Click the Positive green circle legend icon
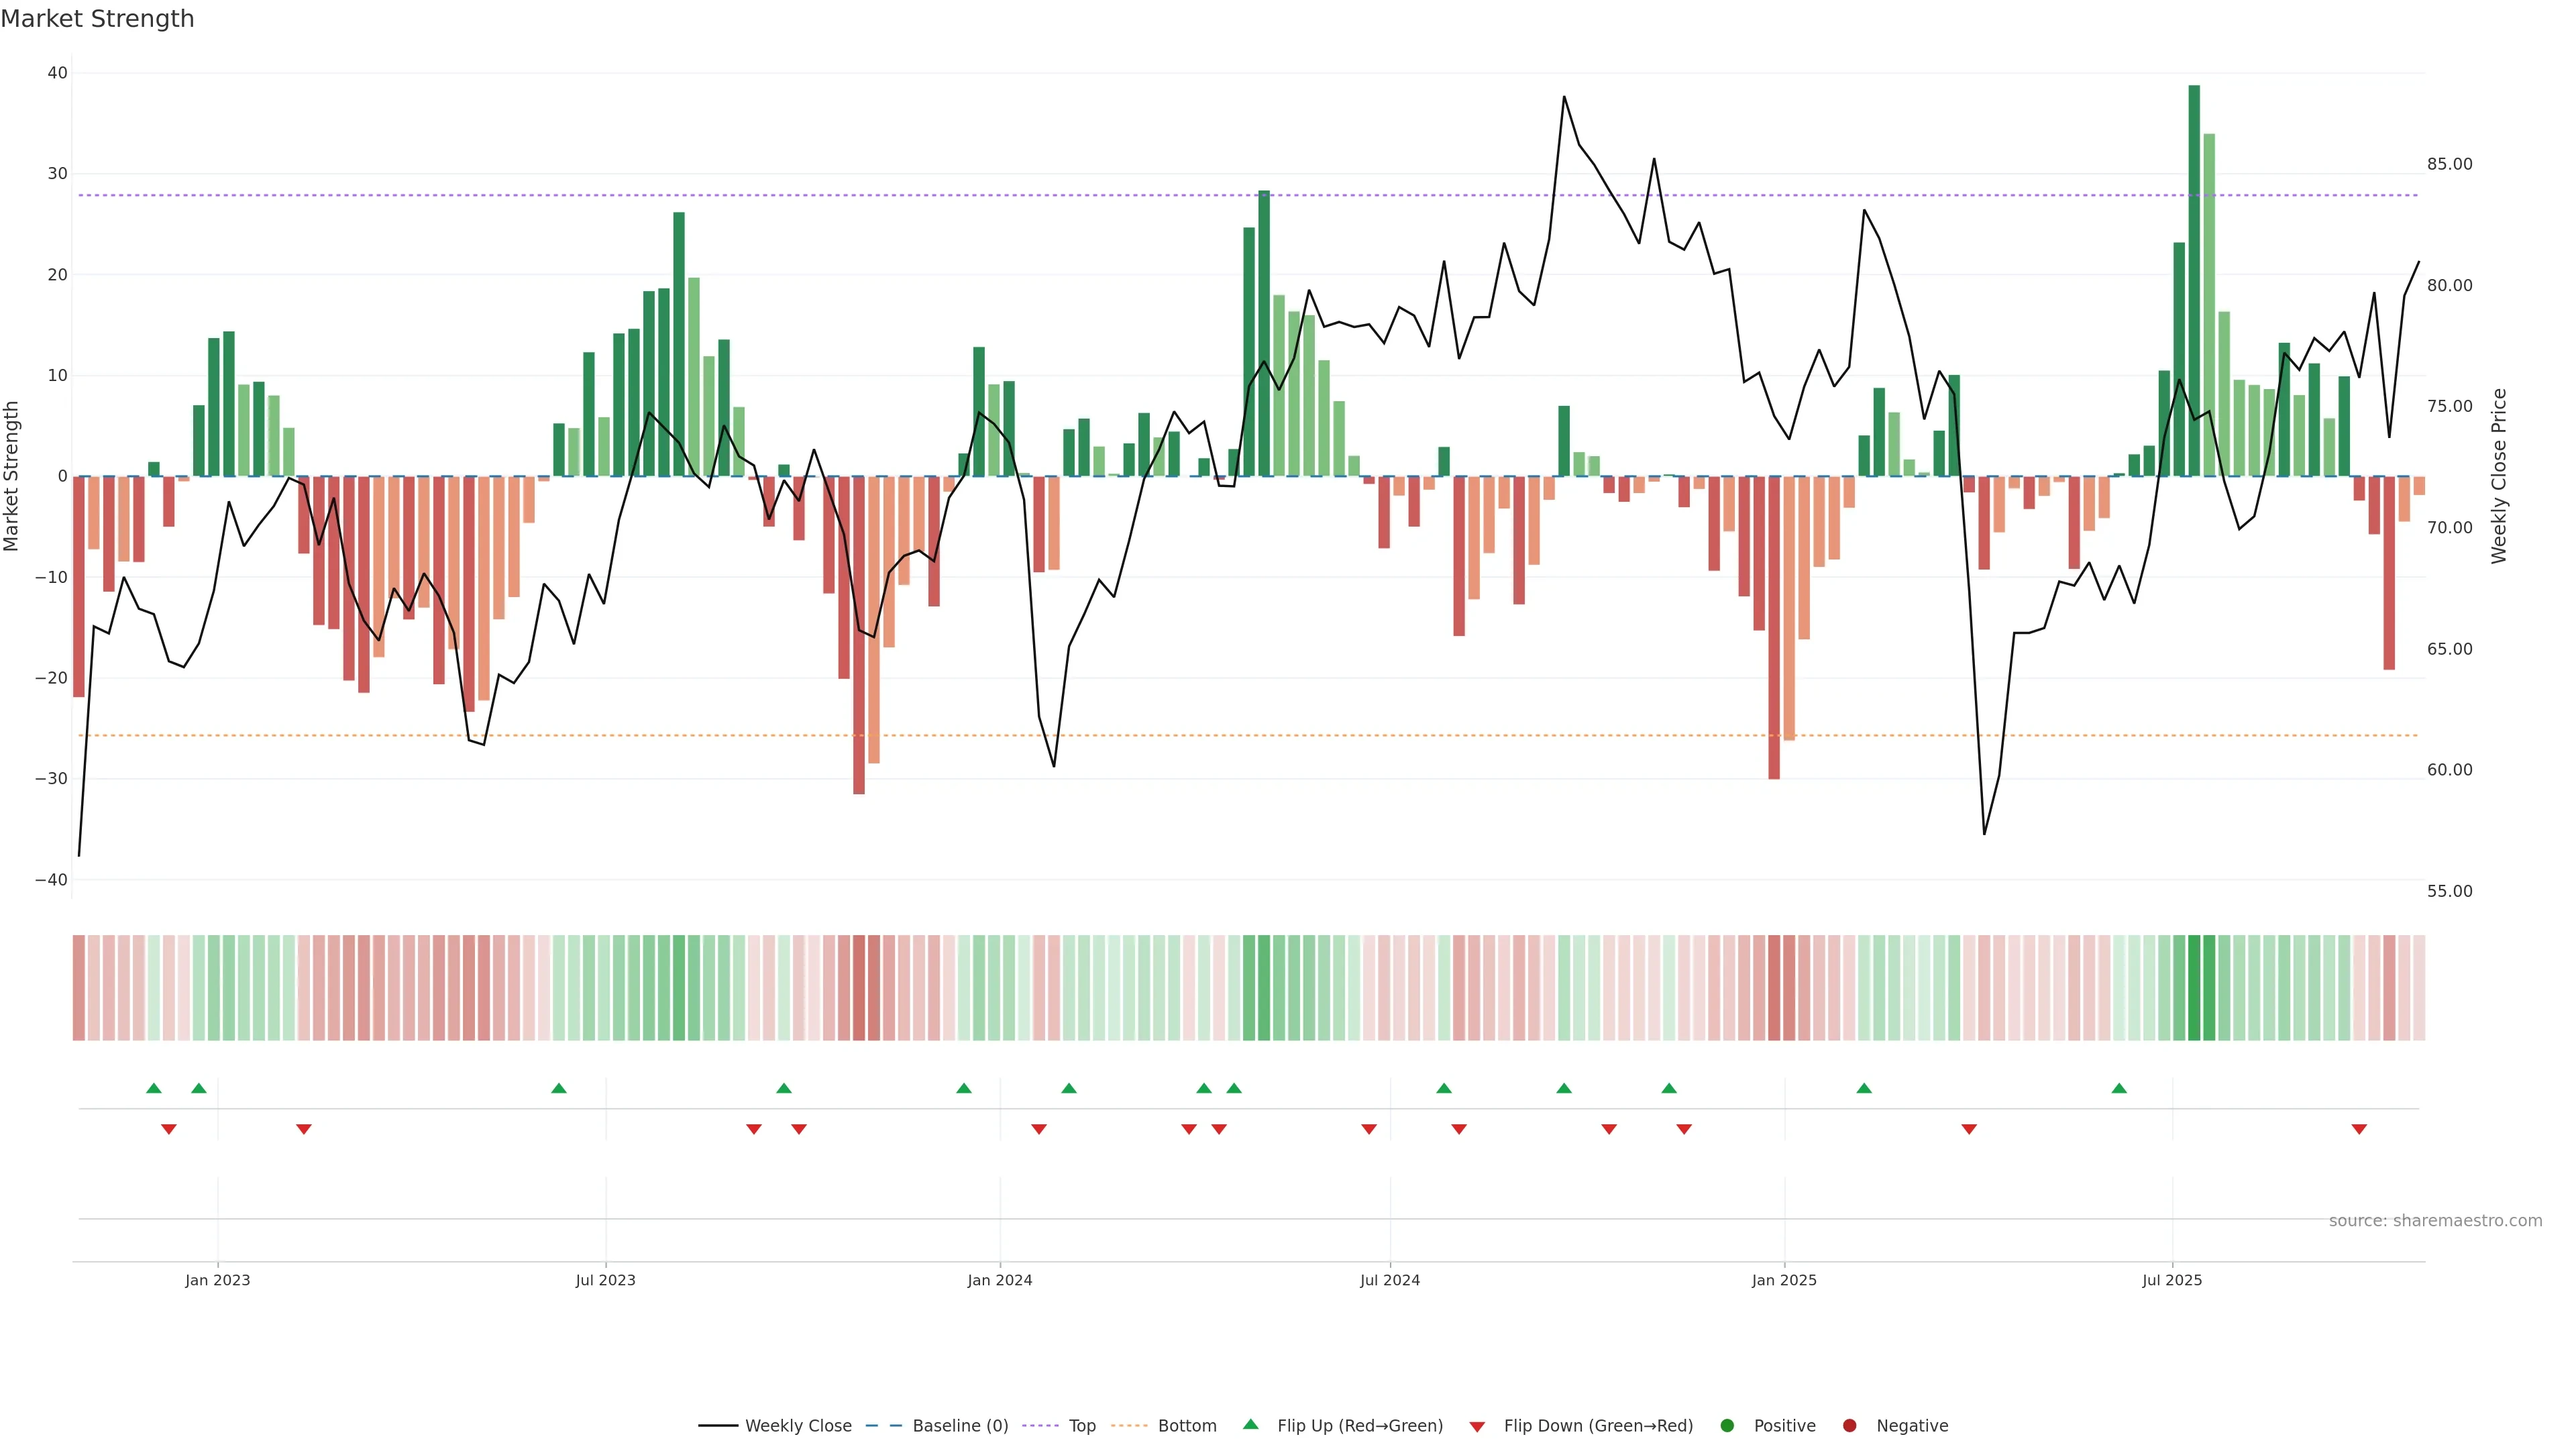The width and height of the screenshot is (2576, 1449). point(1727,1426)
